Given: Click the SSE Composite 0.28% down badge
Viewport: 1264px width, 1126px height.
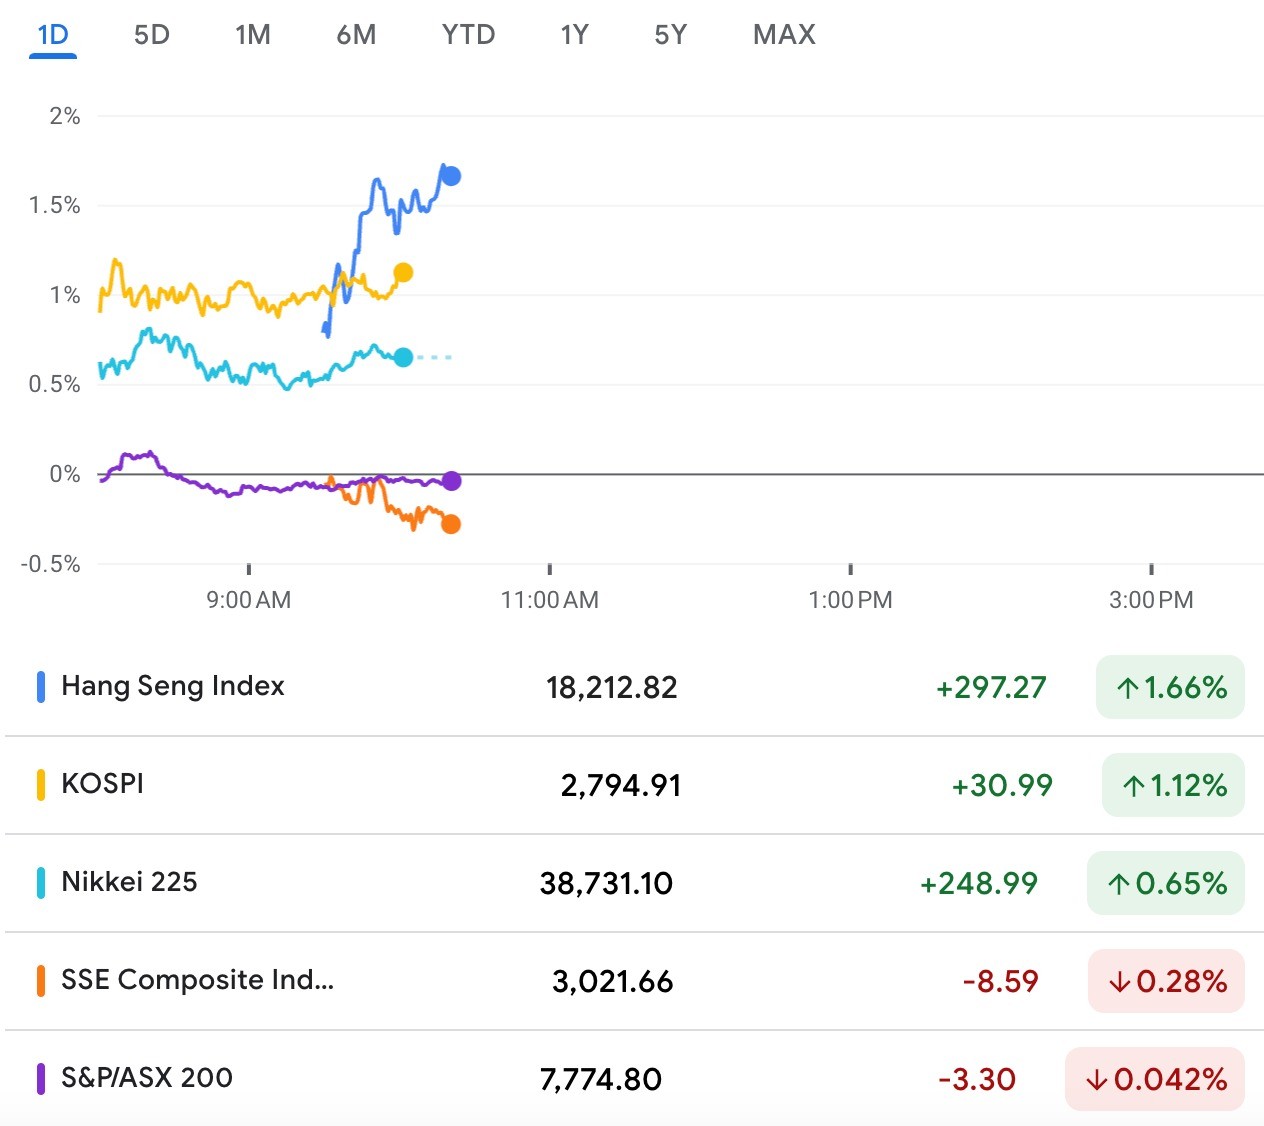Looking at the screenshot, I should pyautogui.click(x=1166, y=981).
